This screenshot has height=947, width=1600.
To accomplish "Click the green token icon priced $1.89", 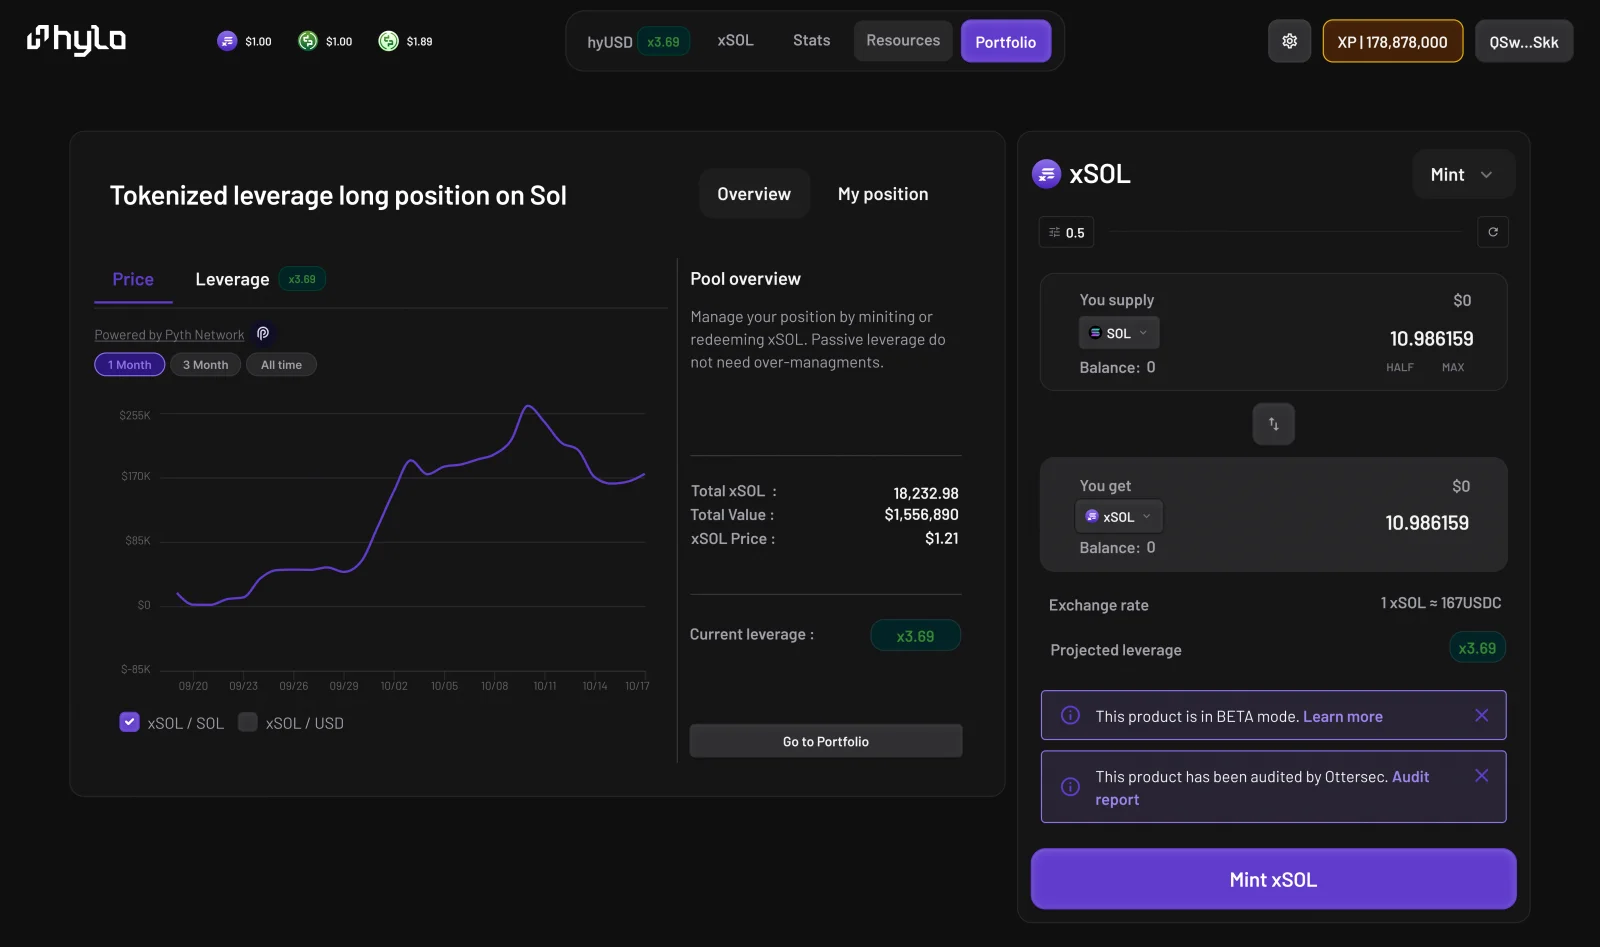I will coord(388,41).
